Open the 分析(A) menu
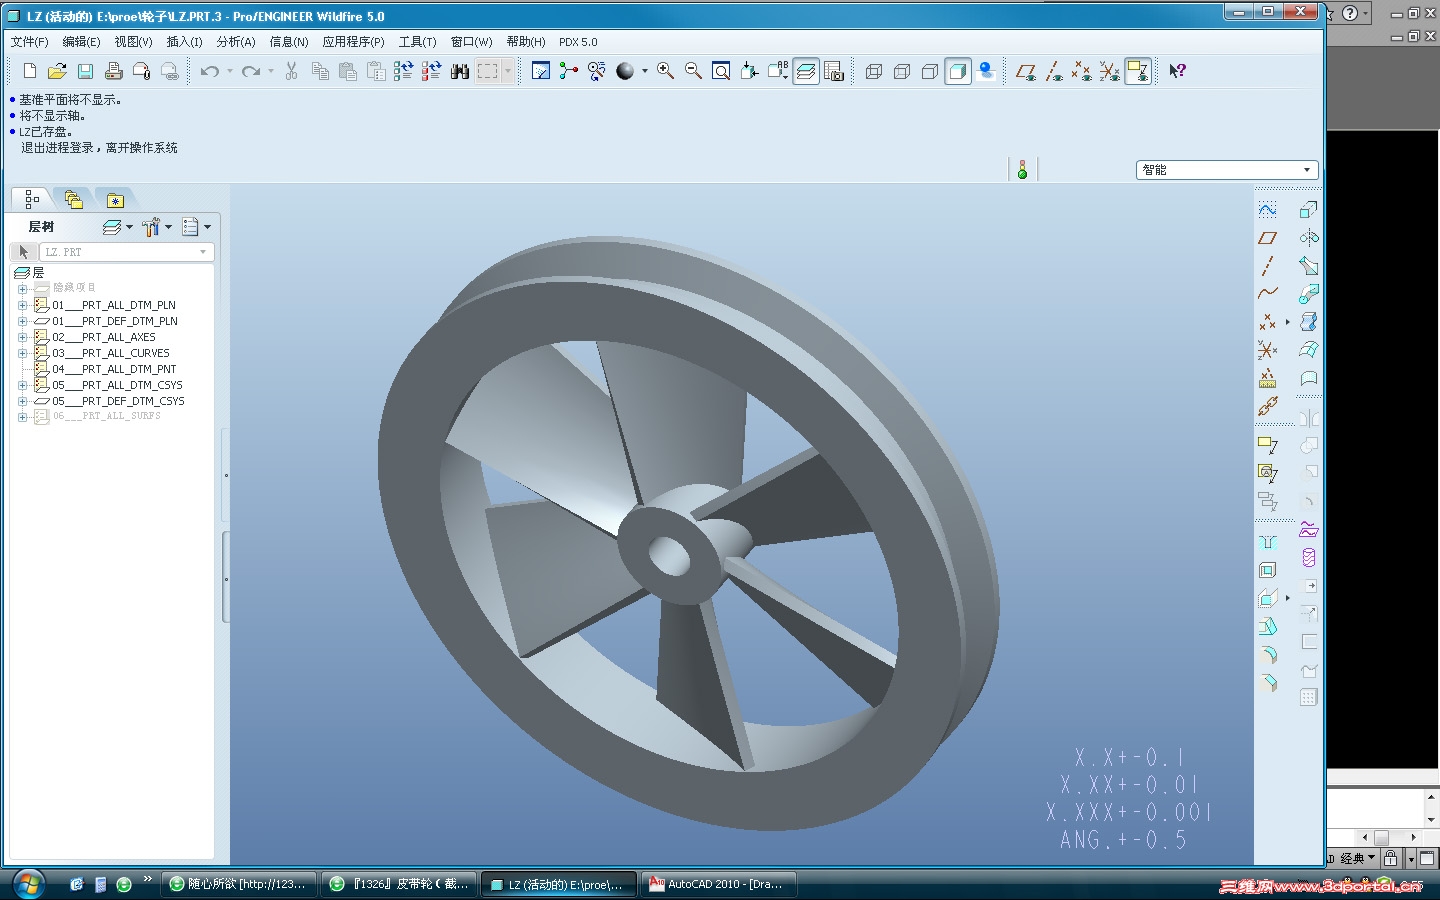The image size is (1440, 900). pyautogui.click(x=236, y=42)
